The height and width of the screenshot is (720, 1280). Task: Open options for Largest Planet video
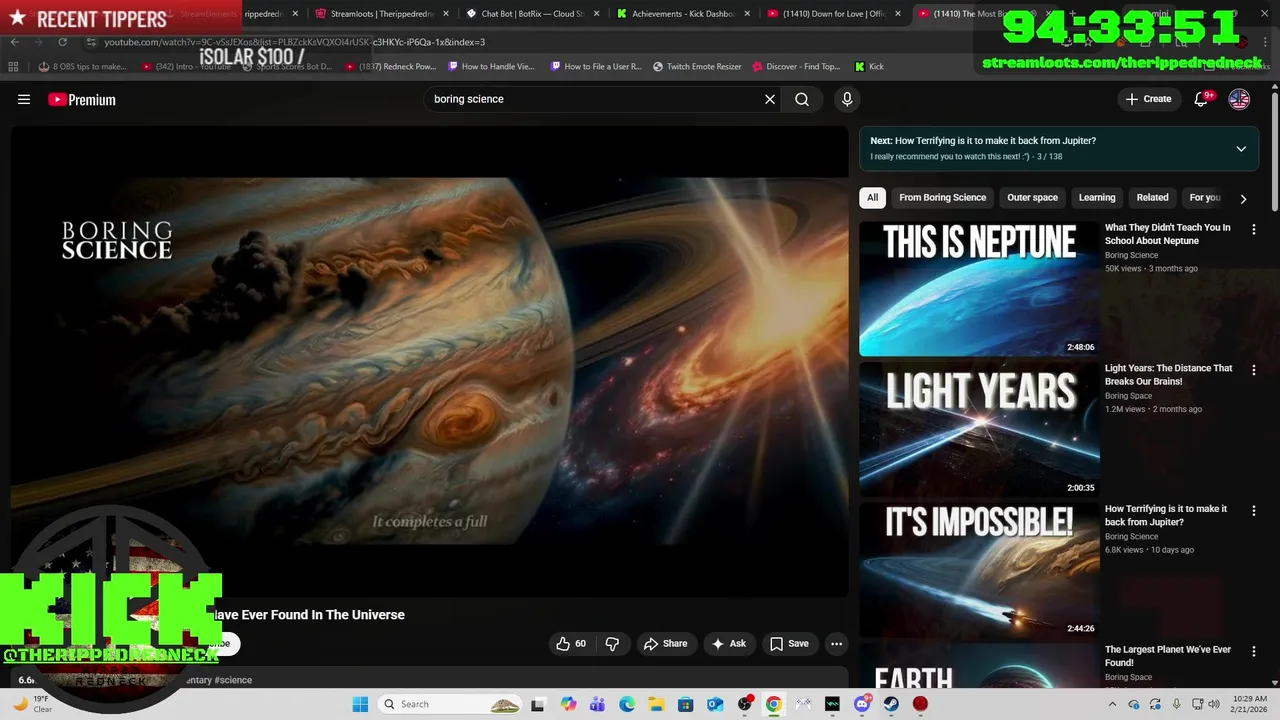pyautogui.click(x=1253, y=652)
